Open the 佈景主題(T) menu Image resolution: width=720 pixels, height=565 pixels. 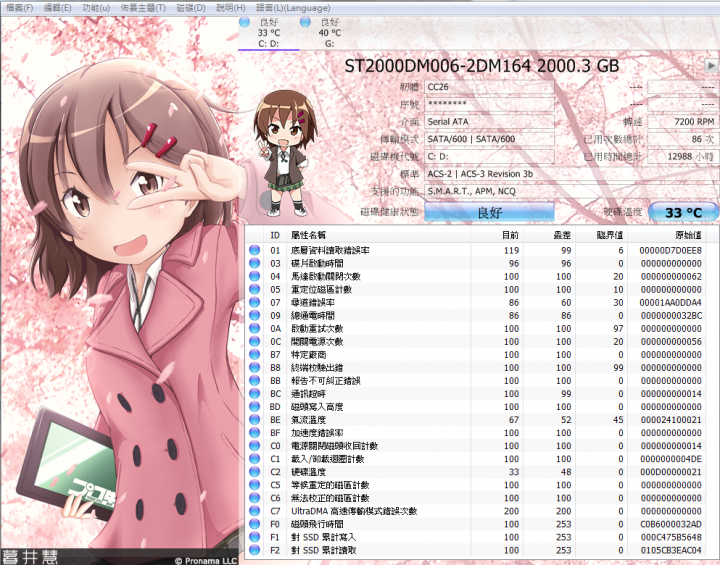pyautogui.click(x=143, y=8)
